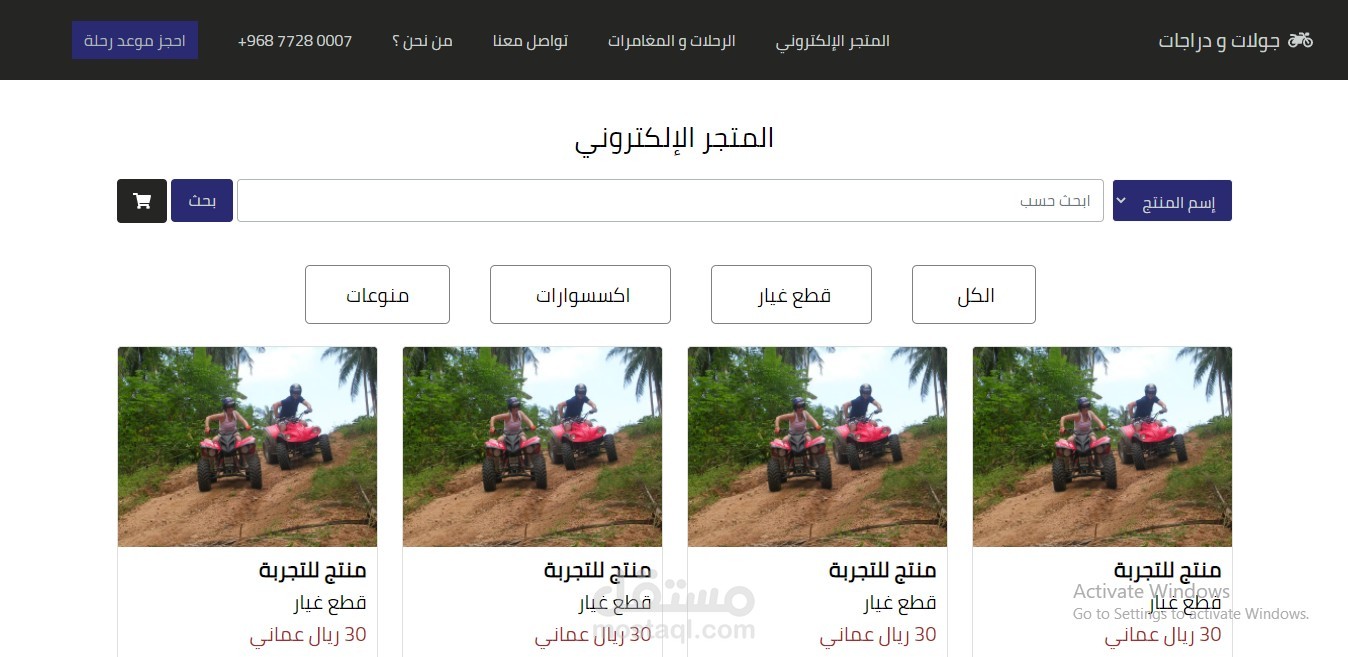Click the motorcycle logo icon

pyautogui.click(x=1300, y=40)
